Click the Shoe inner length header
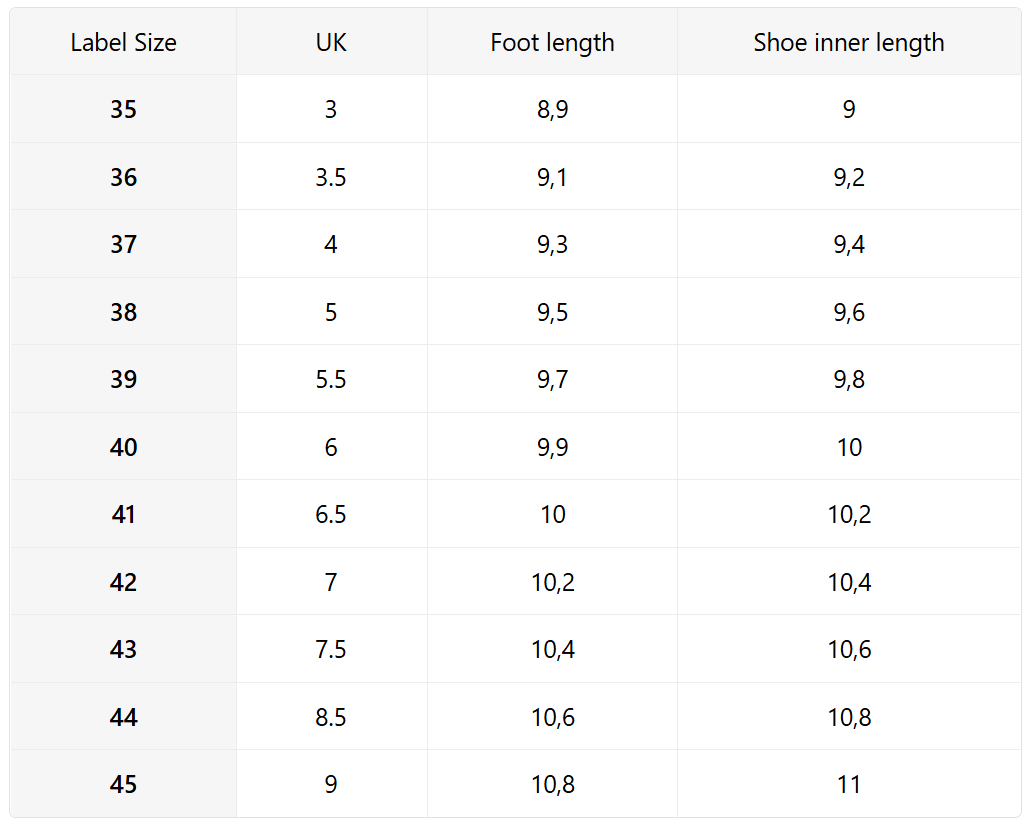This screenshot has height=829, width=1032. [x=848, y=43]
